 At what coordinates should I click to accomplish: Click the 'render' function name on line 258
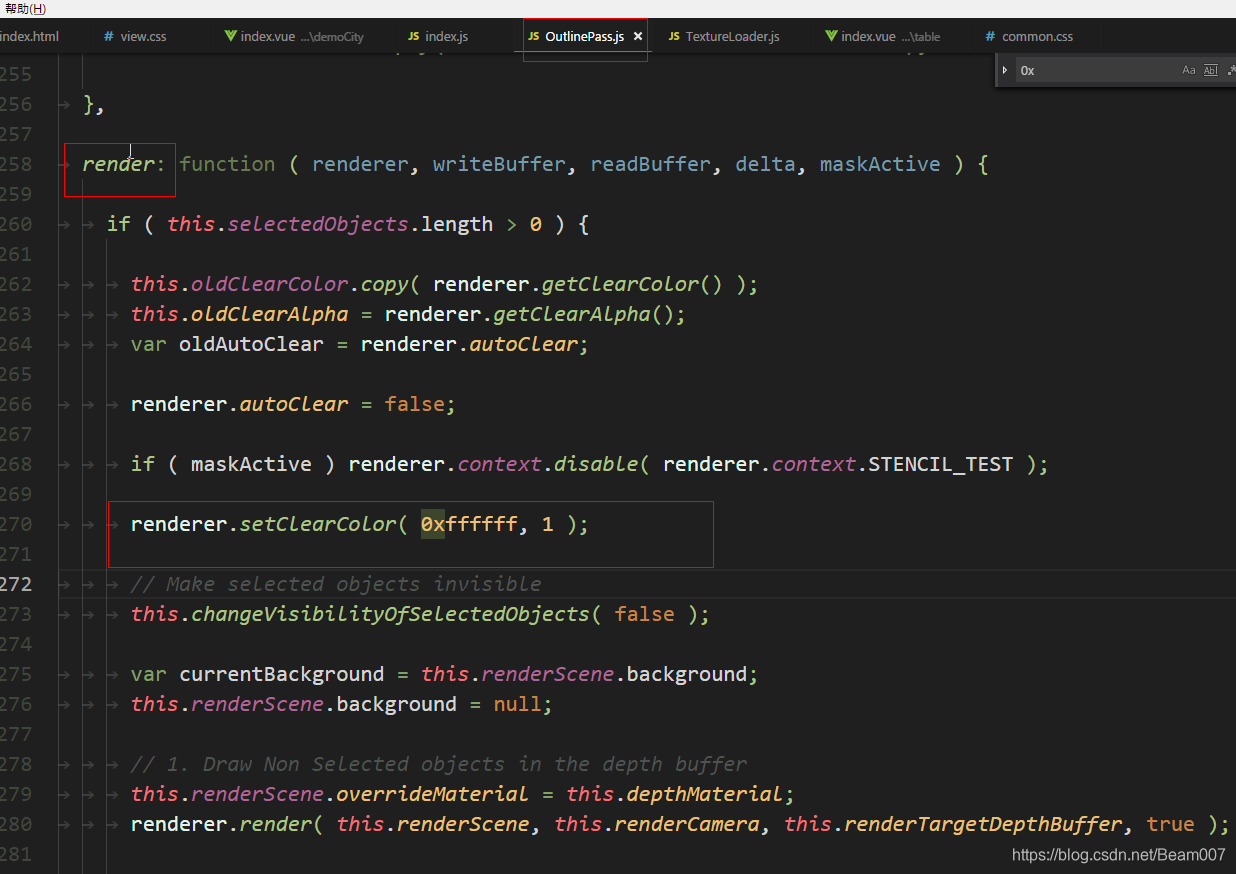pos(118,164)
